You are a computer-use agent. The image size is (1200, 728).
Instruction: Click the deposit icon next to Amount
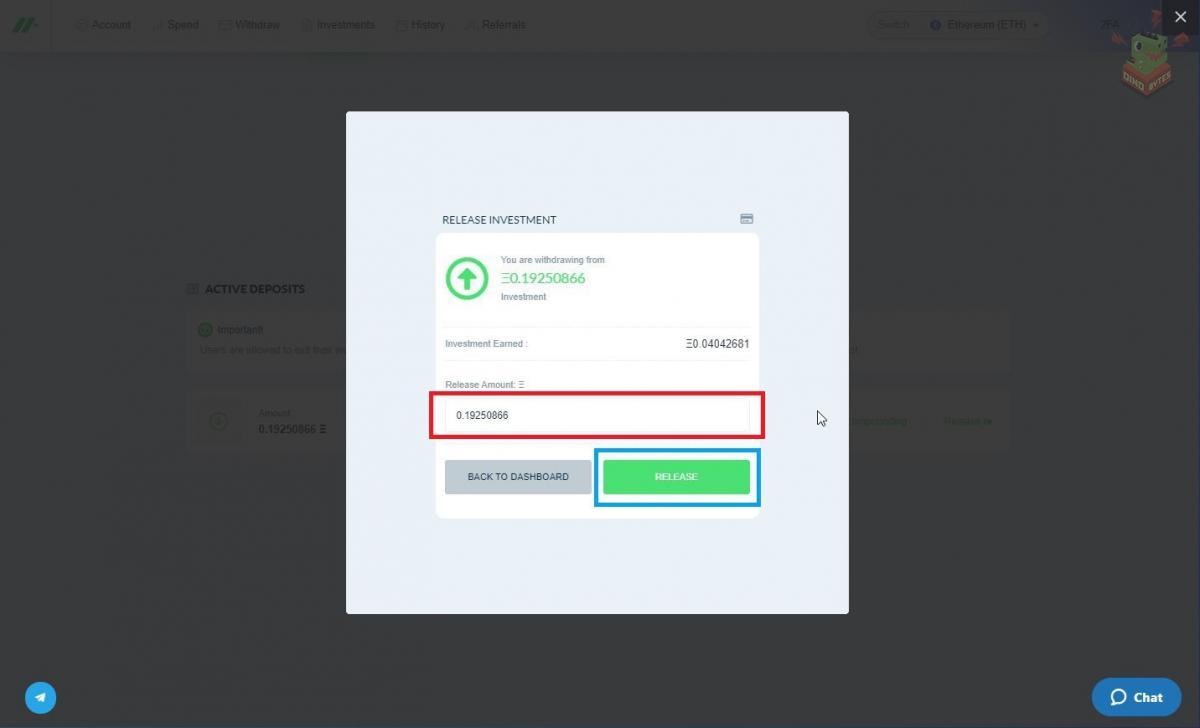(x=218, y=421)
